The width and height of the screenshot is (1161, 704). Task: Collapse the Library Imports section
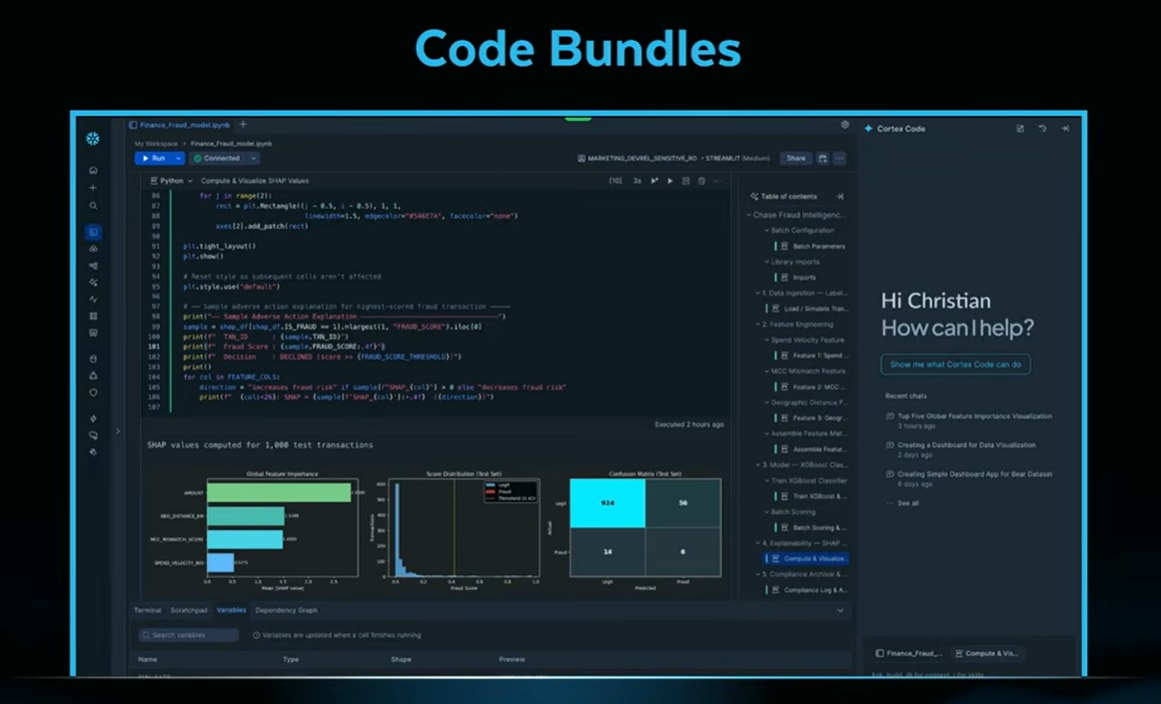coord(767,261)
